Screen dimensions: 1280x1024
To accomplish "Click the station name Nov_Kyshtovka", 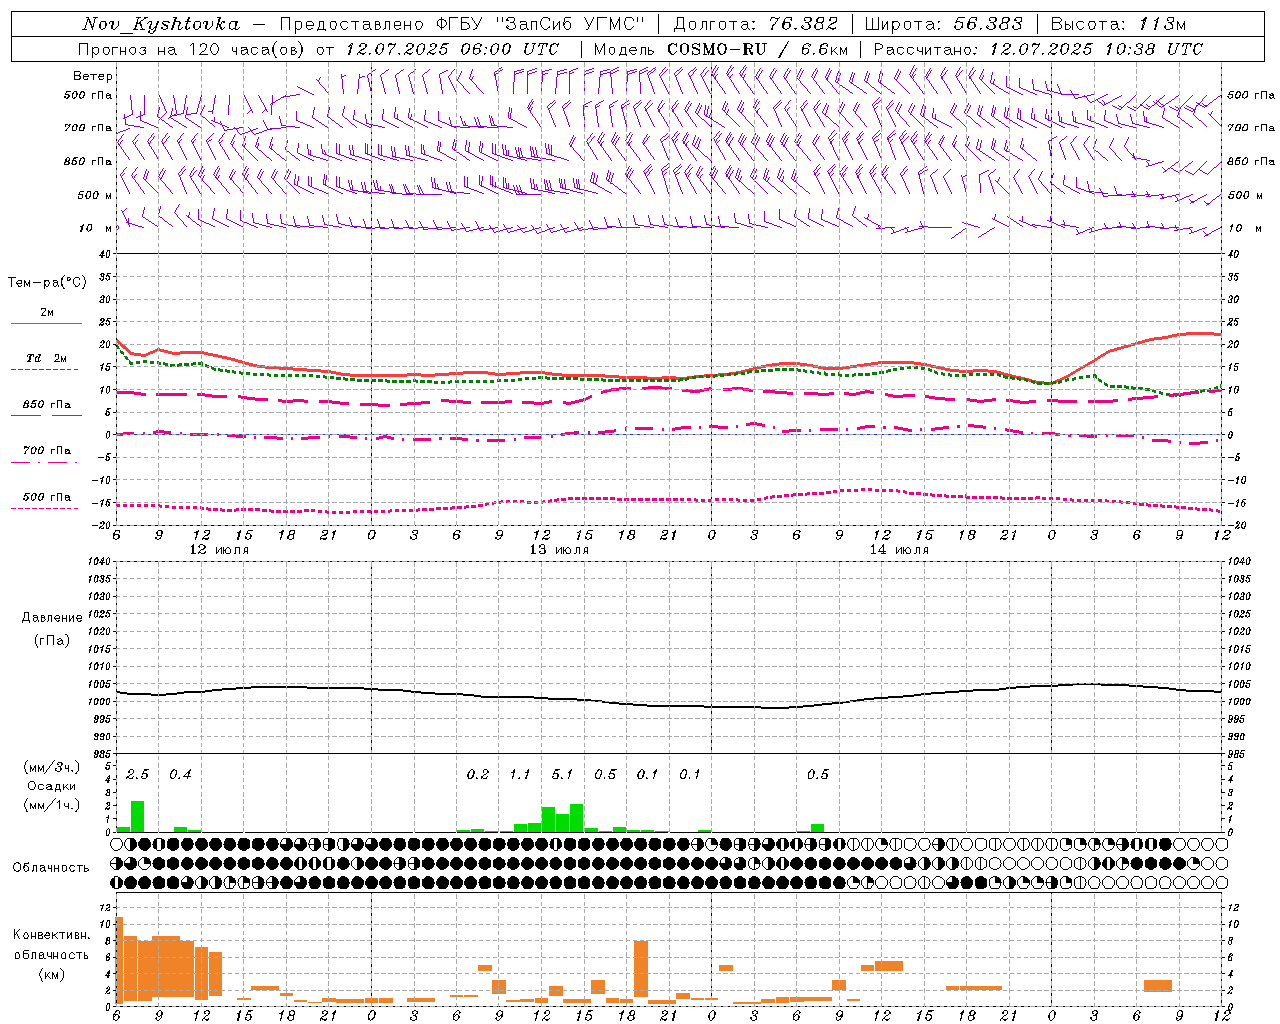I will click(161, 24).
